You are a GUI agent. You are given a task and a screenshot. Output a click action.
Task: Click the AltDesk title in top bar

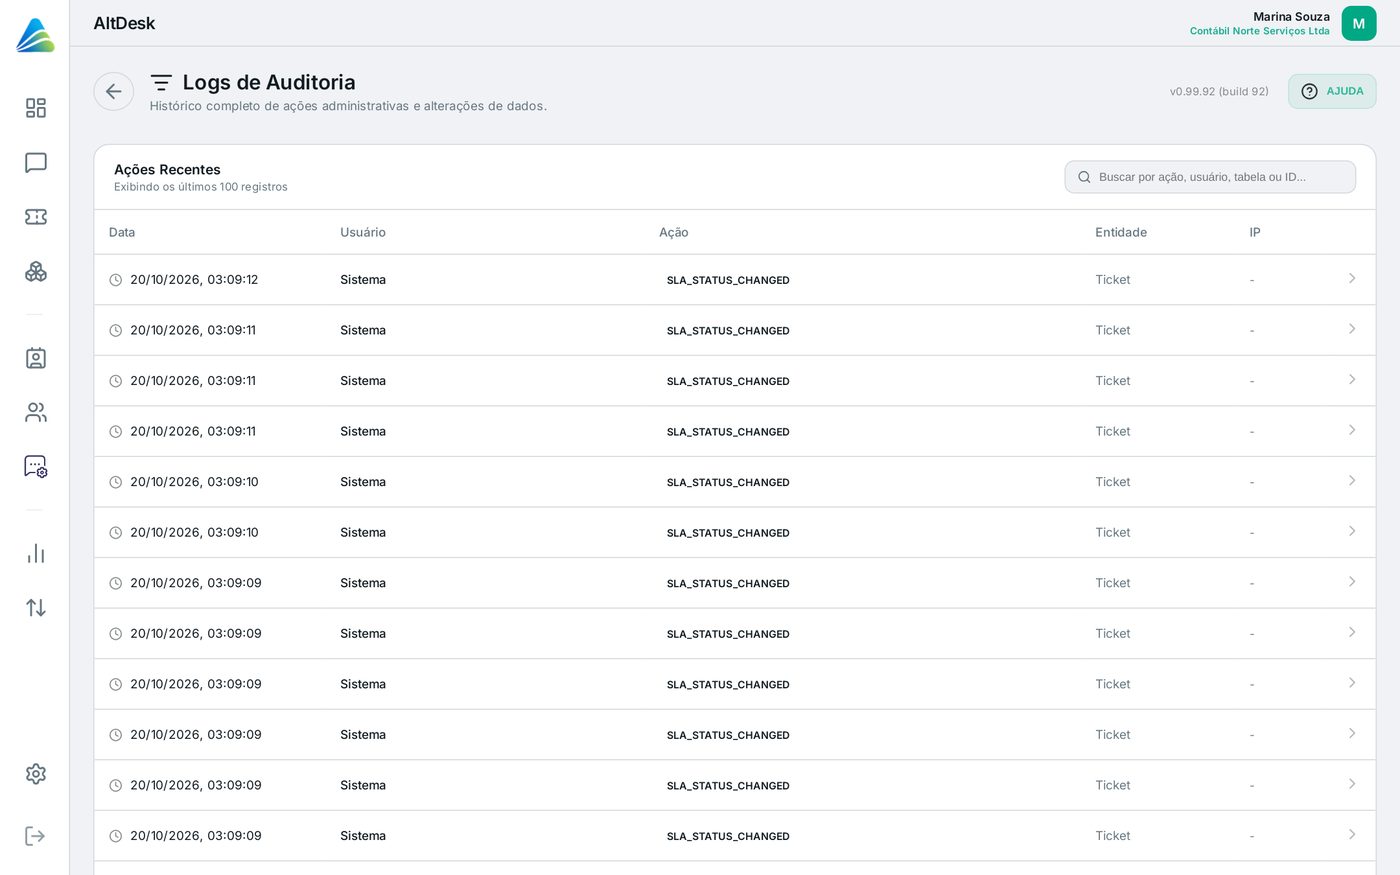coord(124,23)
